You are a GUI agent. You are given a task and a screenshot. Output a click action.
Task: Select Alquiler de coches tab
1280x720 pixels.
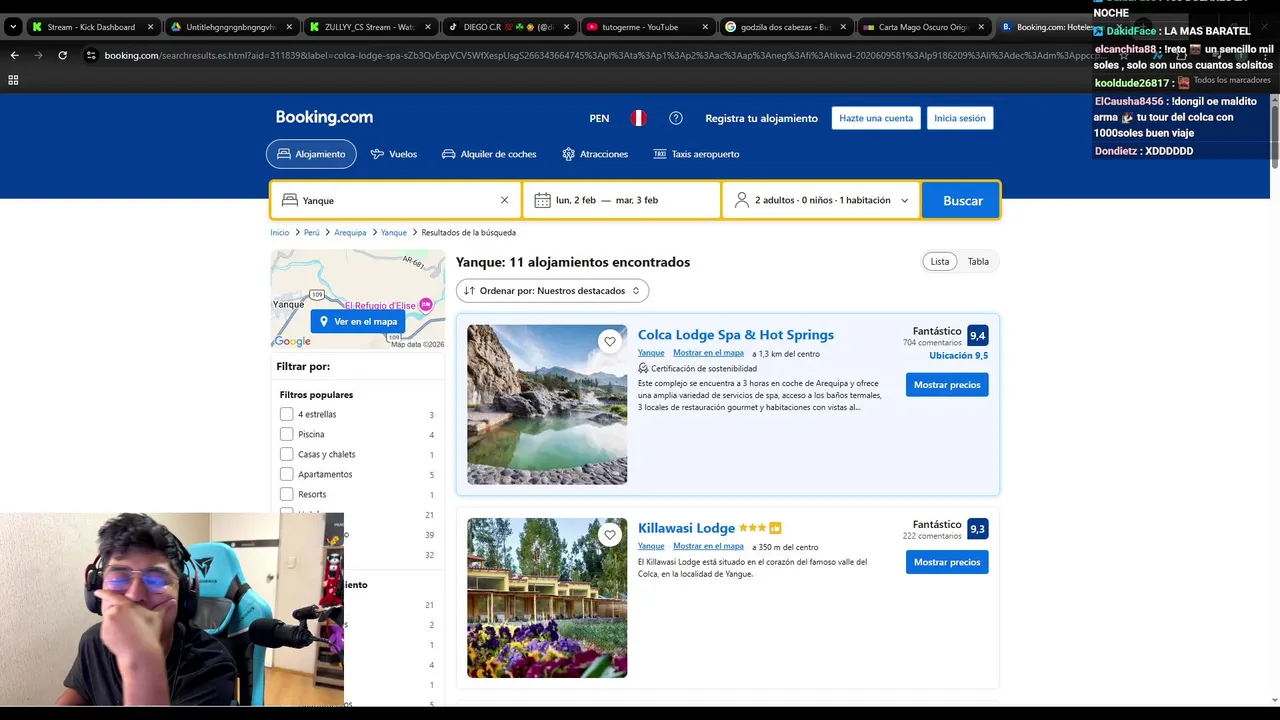(x=489, y=154)
